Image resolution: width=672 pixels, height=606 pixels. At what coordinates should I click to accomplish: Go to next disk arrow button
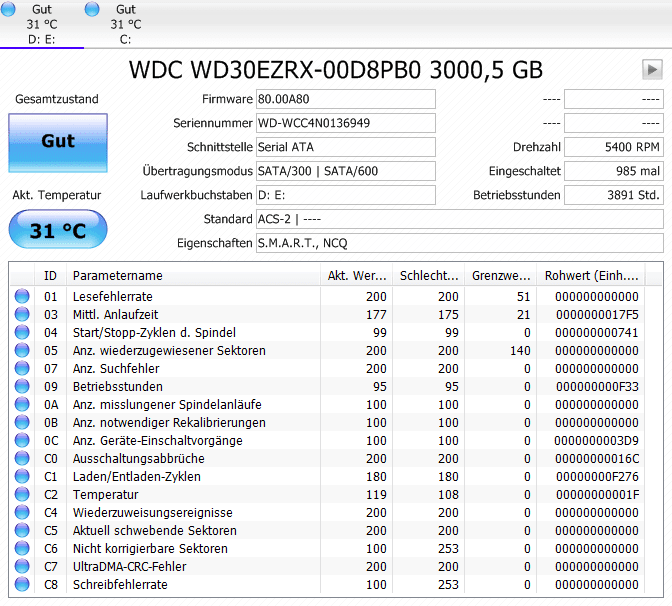click(652, 69)
